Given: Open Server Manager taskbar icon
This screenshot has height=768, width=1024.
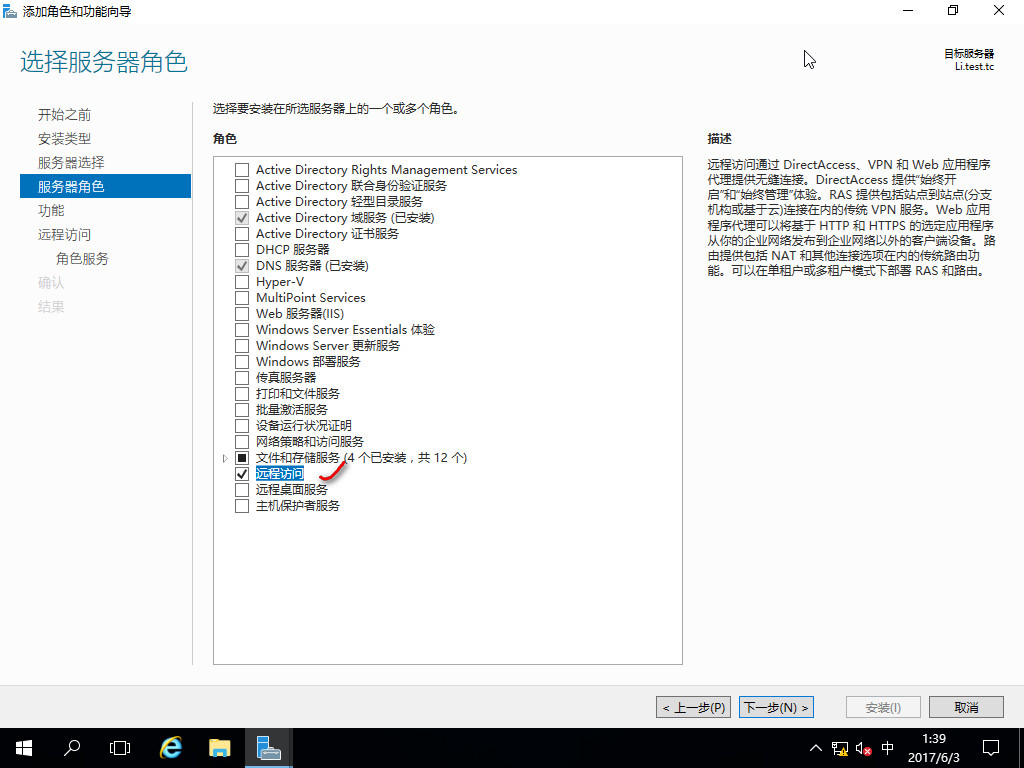Looking at the screenshot, I should coord(268,748).
